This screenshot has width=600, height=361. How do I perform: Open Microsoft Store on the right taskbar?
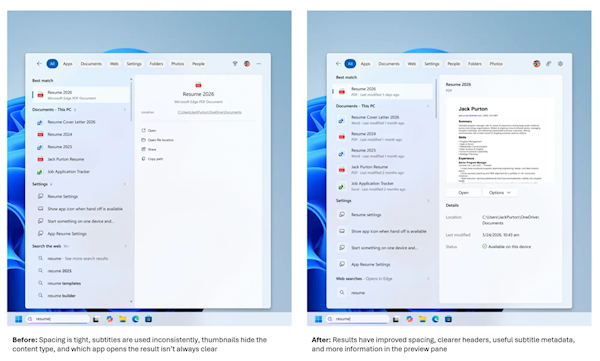(x=448, y=319)
